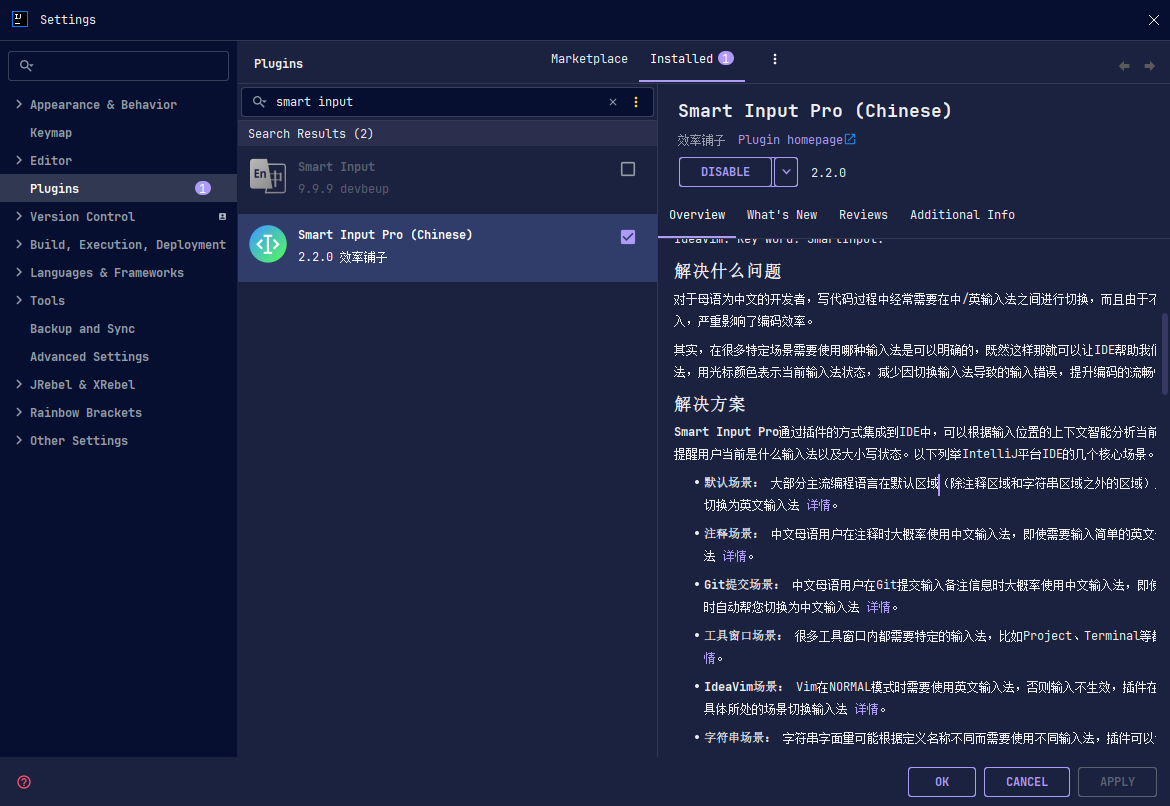Open the Reviews tab

(x=863, y=215)
